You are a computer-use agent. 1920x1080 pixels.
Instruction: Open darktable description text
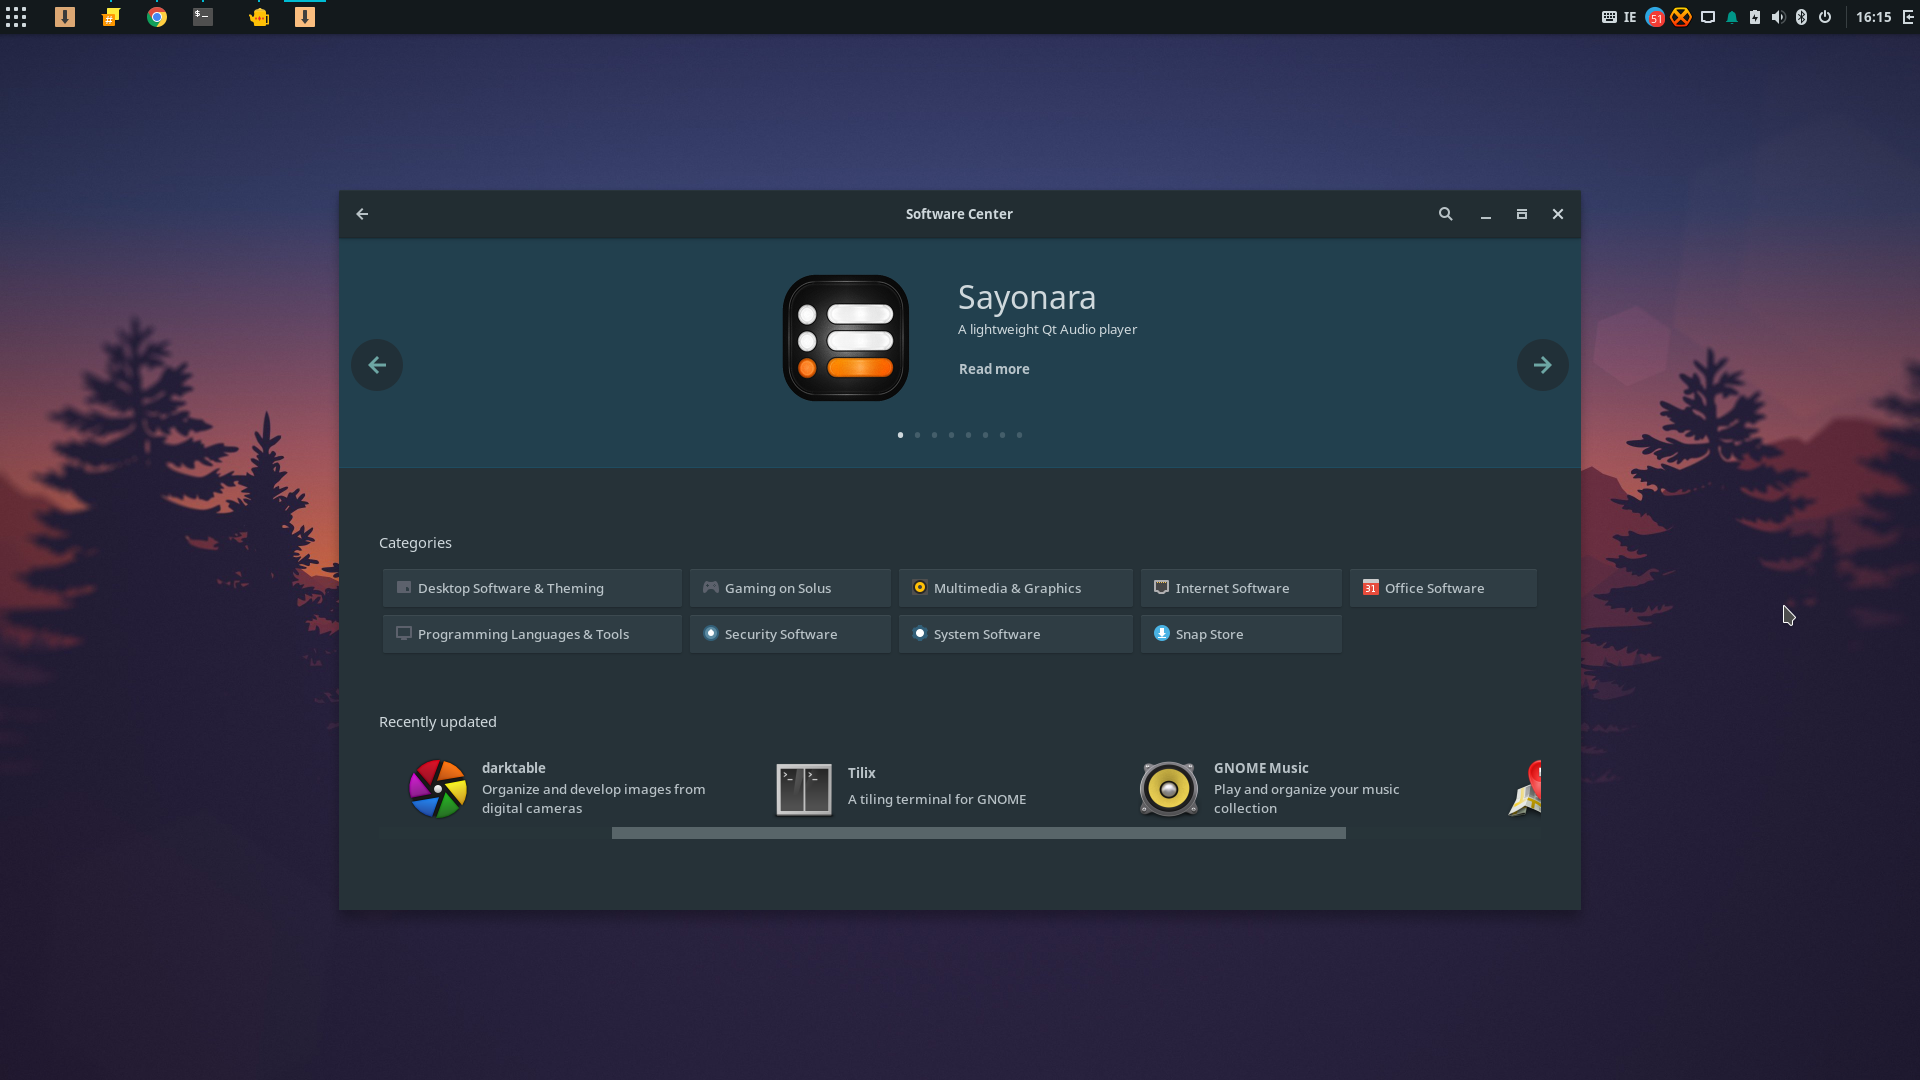coord(594,799)
